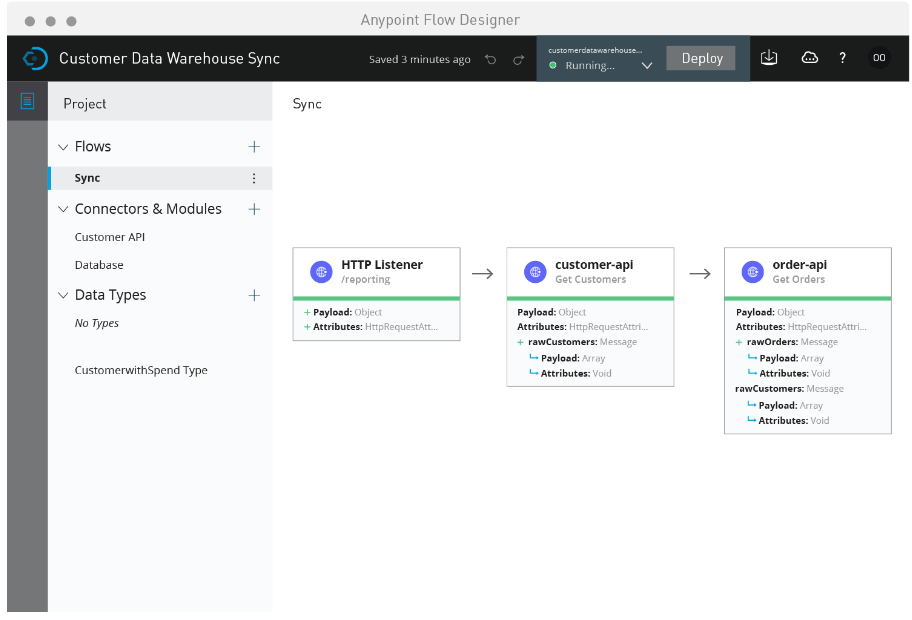Viewport: 912px width, 620px height.
Task: Add a new flow with plus icon
Action: click(254, 146)
